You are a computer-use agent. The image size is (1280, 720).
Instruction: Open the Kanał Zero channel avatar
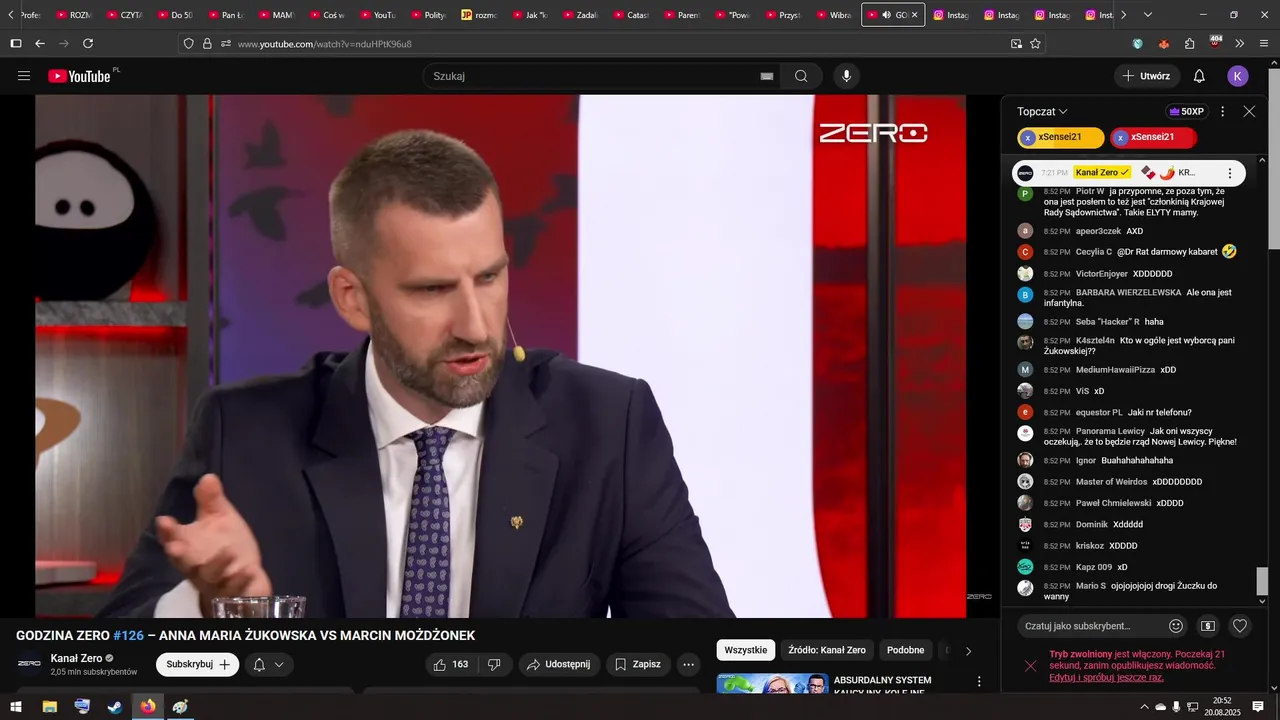click(30, 664)
